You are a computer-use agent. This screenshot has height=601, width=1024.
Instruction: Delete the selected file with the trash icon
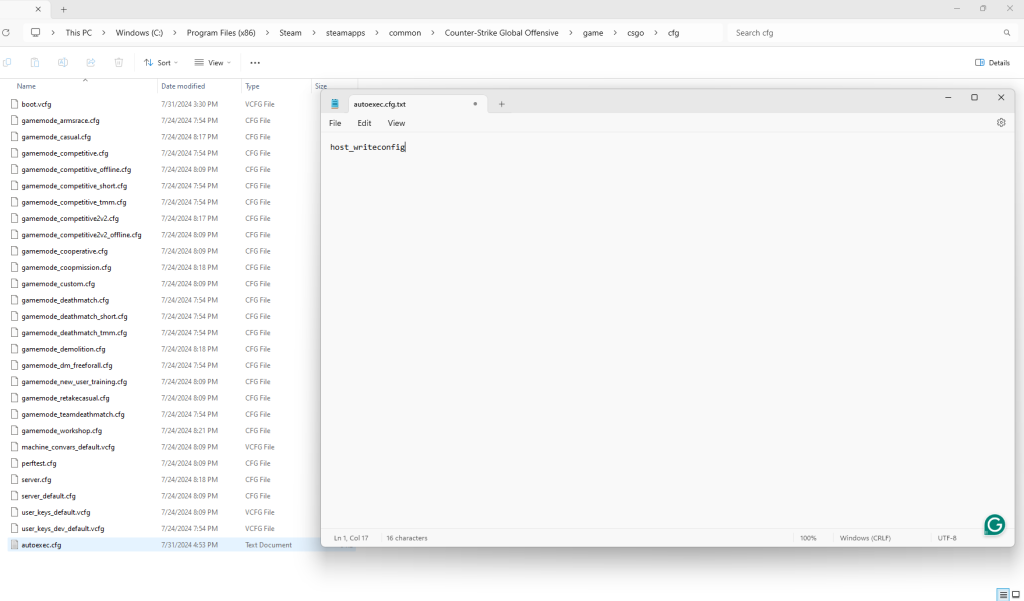118,62
